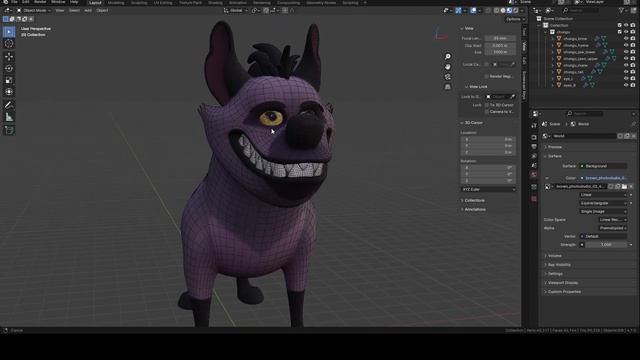Screen dimensions: 640x360
Task: Toggle the camera view icon
Action: click(448, 77)
